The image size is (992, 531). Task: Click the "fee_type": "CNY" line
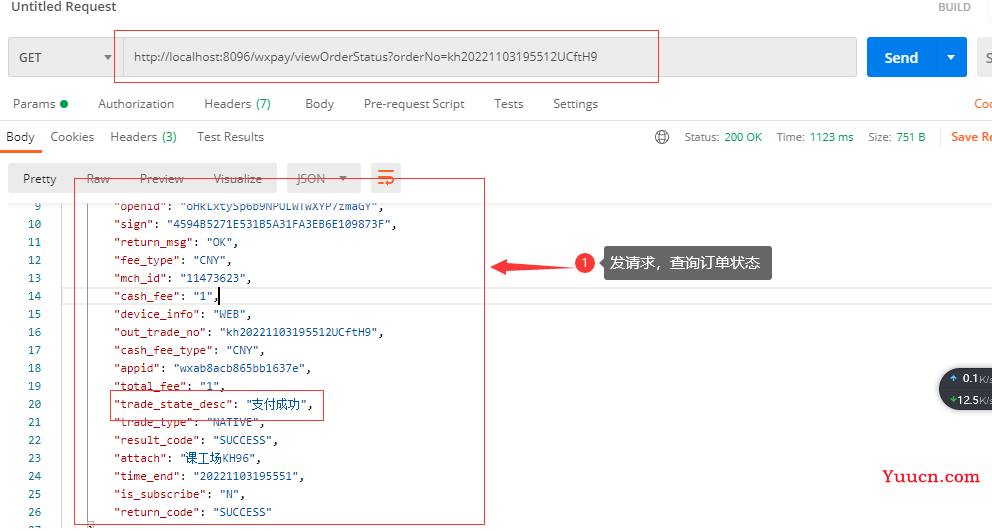[x=173, y=260]
